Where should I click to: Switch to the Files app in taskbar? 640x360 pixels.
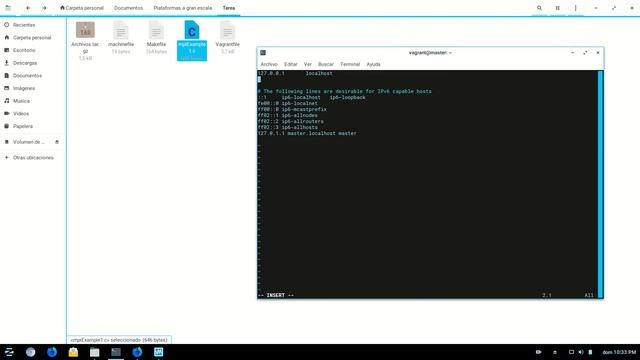[x=94, y=352]
